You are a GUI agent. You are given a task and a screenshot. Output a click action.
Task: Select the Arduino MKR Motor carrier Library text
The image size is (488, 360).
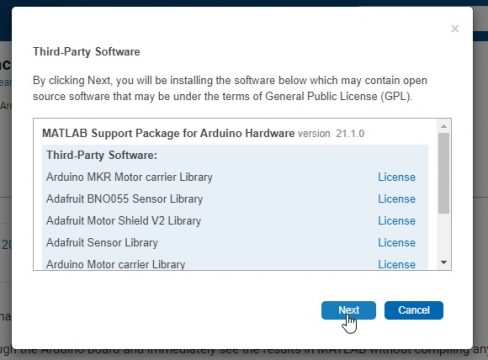[x=129, y=177]
